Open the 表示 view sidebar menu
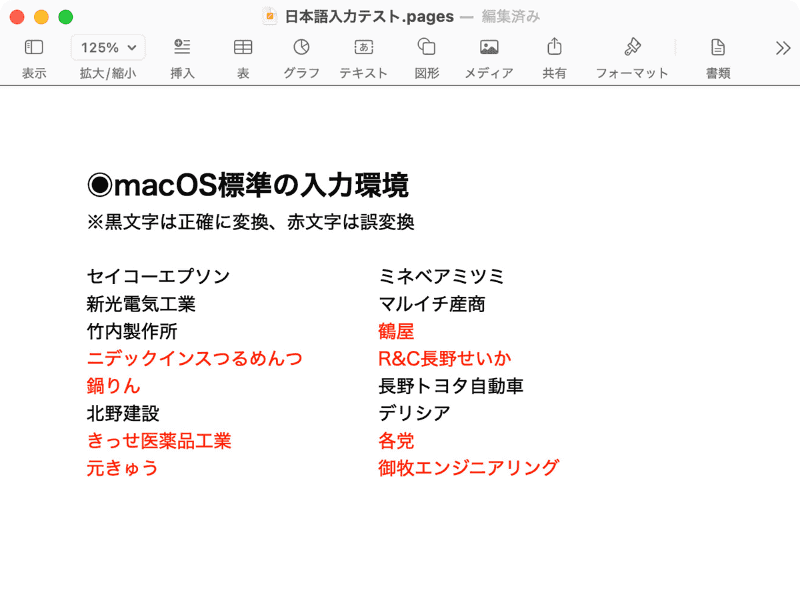800x607 pixels. point(34,47)
